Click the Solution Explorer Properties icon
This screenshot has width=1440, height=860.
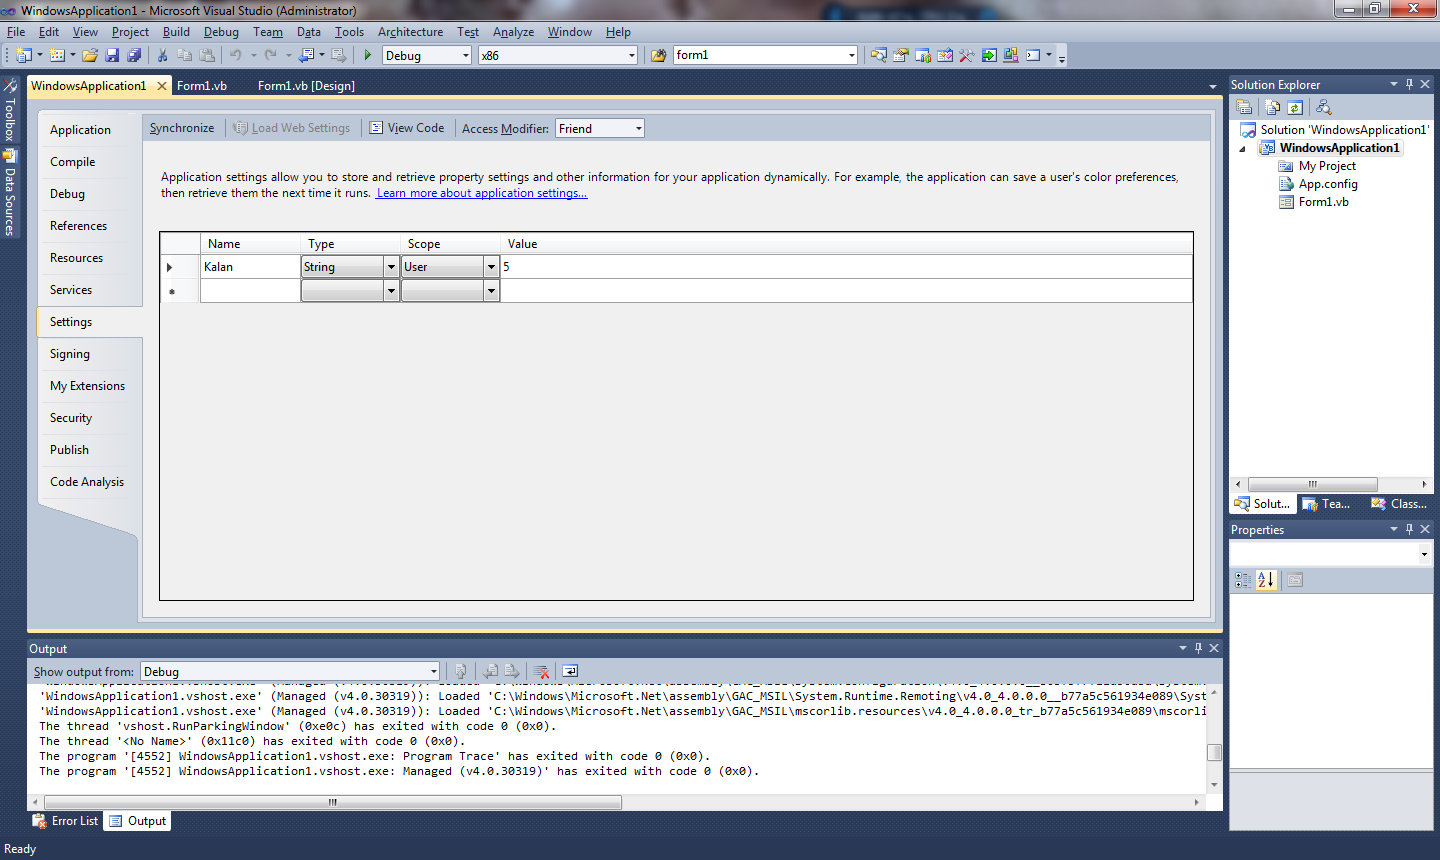(x=1244, y=107)
